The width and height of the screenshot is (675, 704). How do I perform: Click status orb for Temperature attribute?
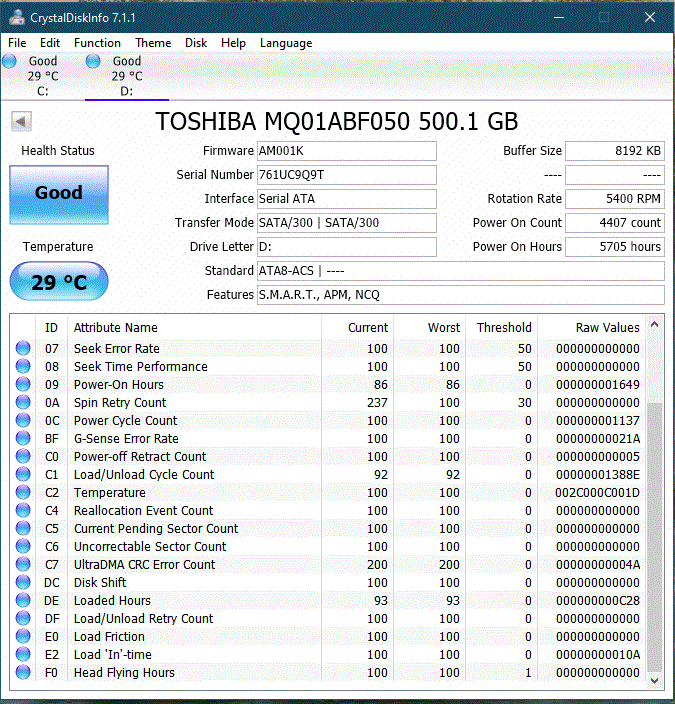click(23, 493)
